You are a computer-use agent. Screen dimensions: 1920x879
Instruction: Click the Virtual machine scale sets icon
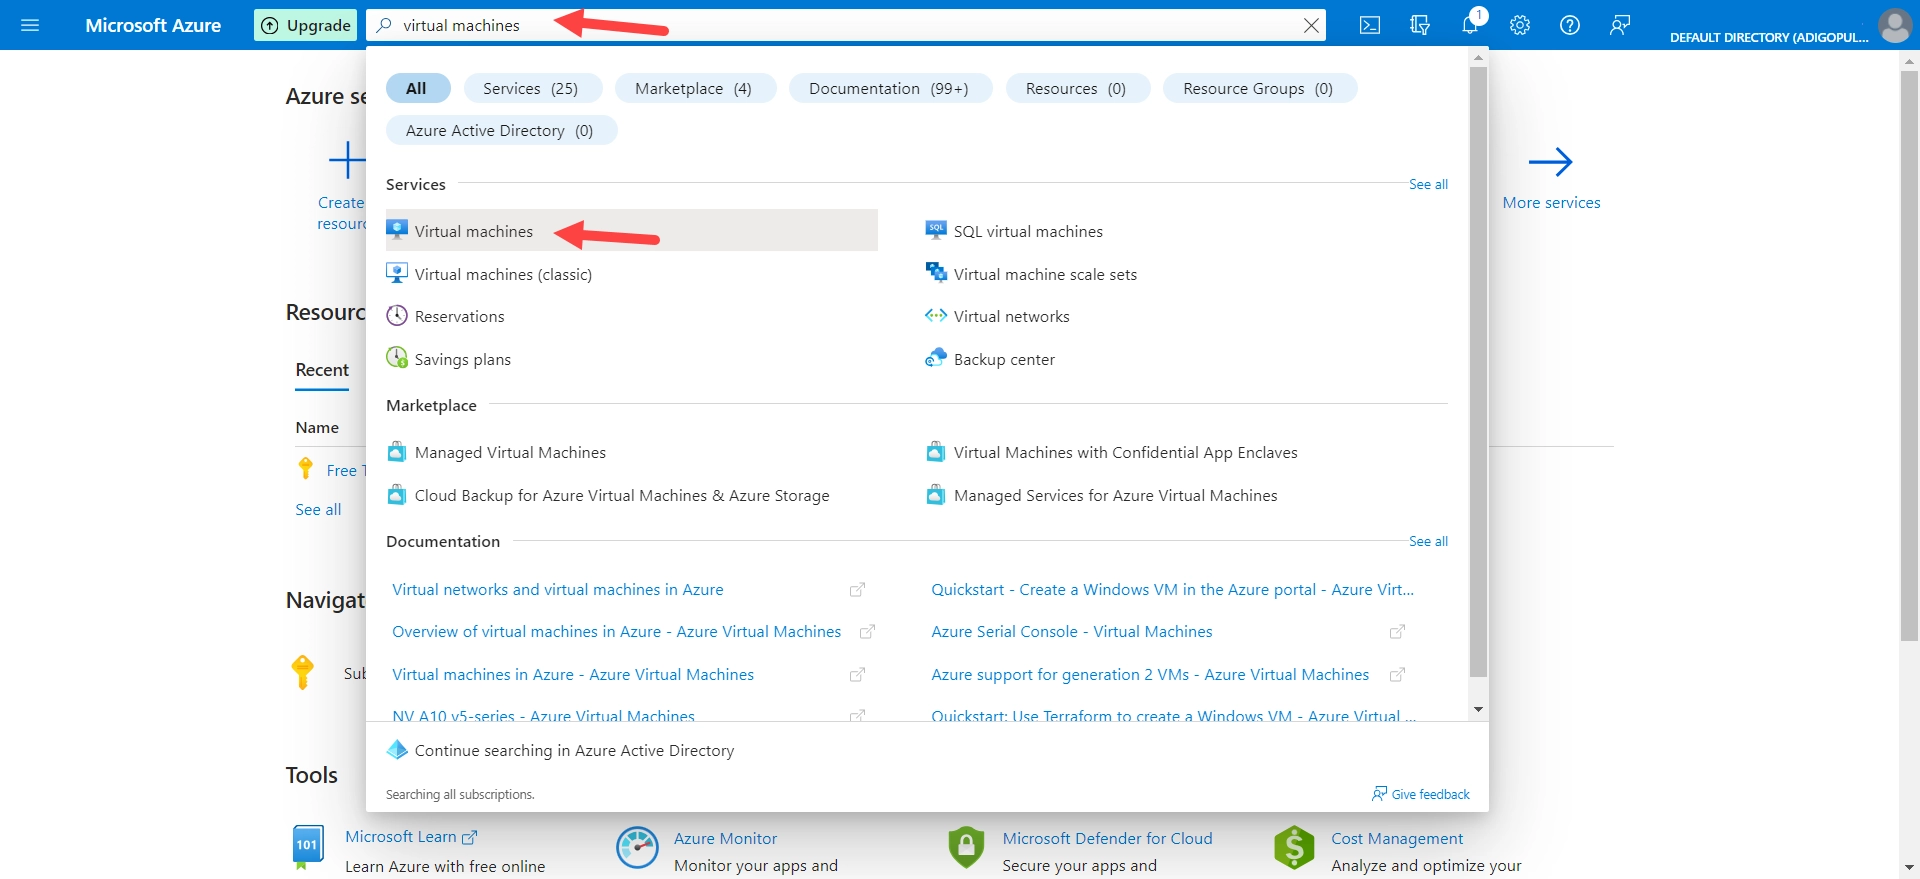936,272
